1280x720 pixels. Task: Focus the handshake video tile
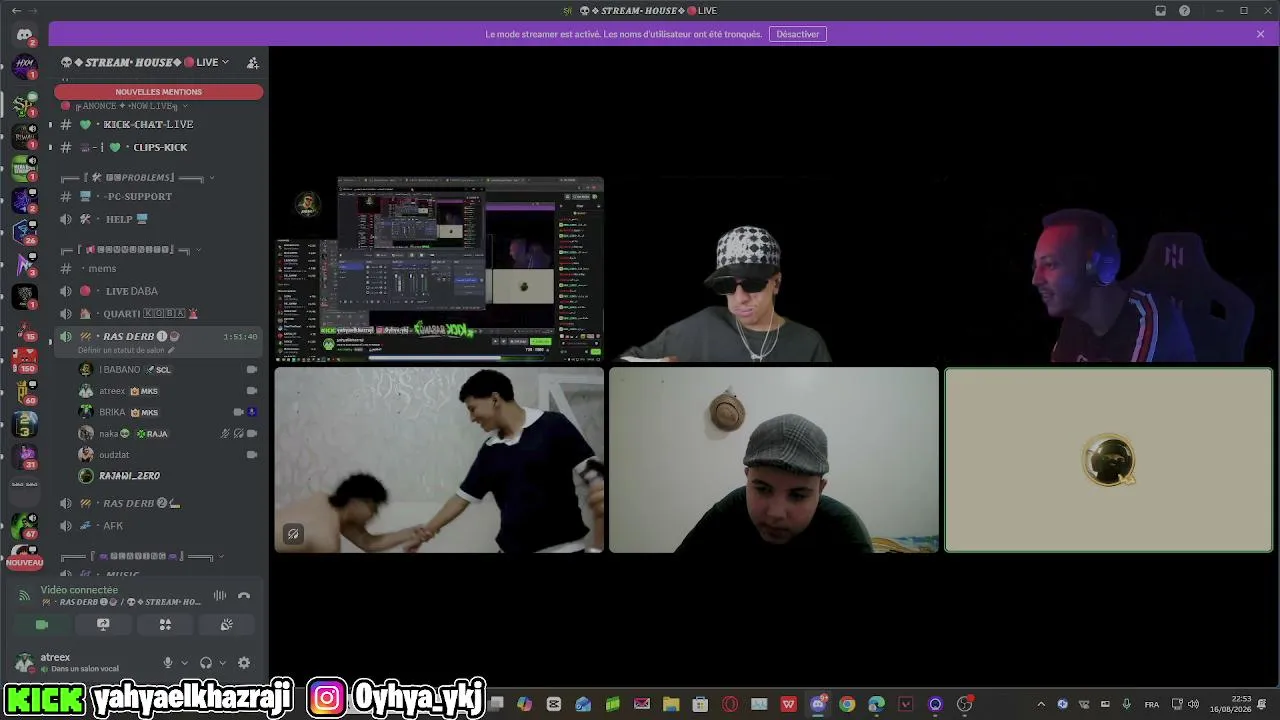(x=440, y=460)
